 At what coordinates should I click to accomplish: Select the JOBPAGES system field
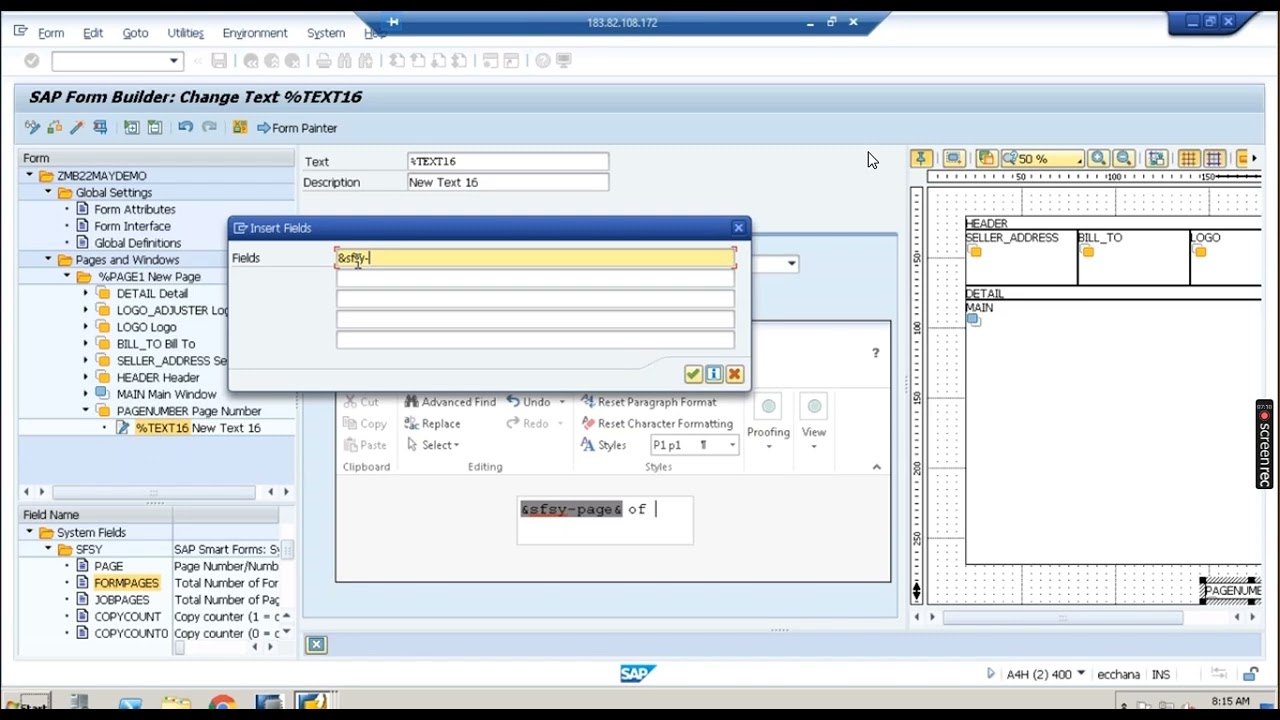pos(122,600)
